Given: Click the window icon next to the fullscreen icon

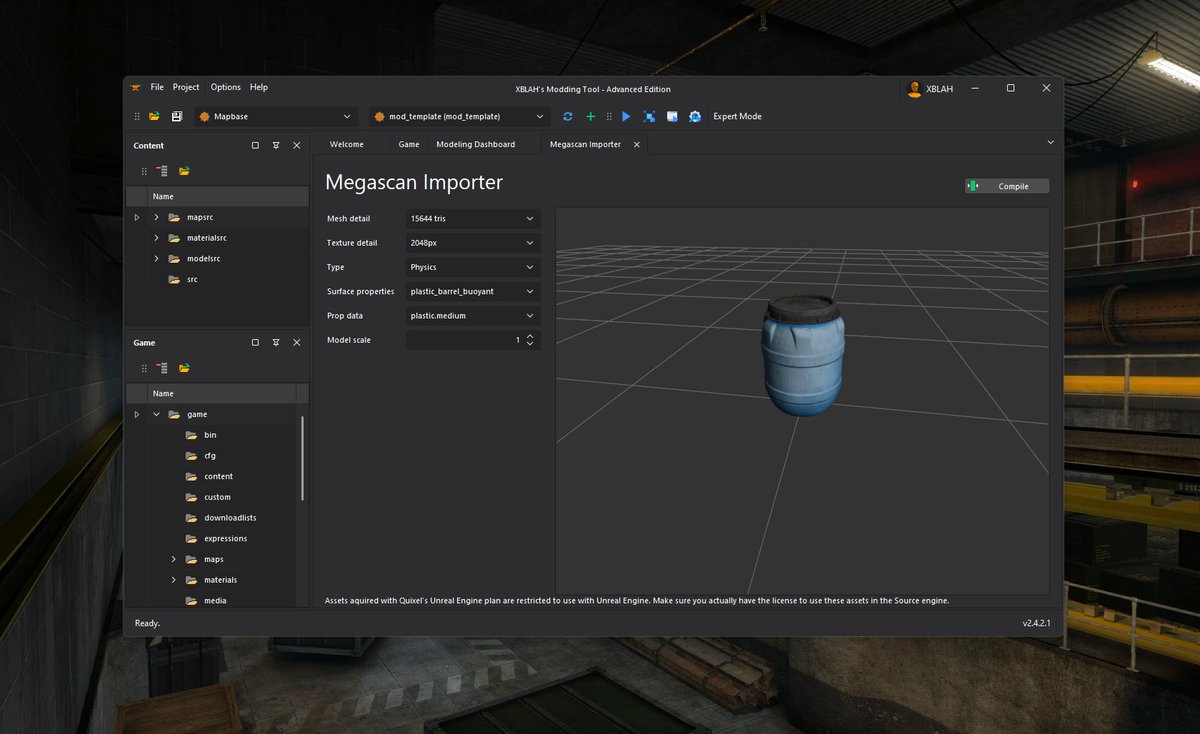Looking at the screenshot, I should 672,117.
